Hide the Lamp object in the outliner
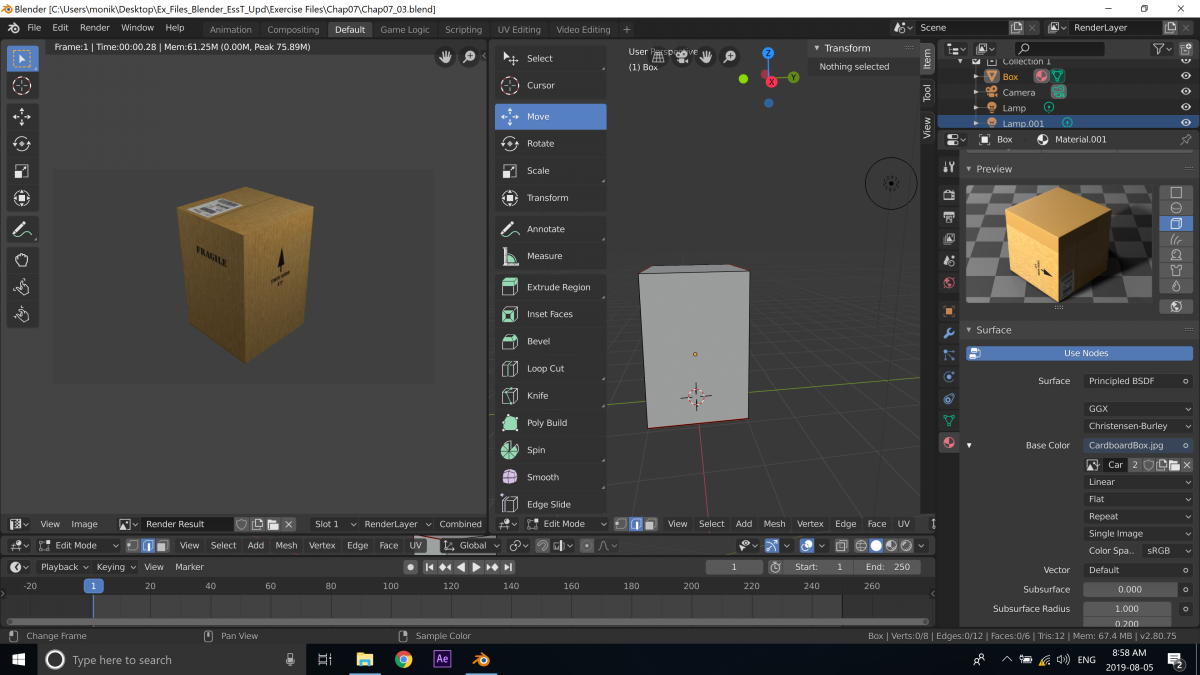Screen dimensions: 1200x675 (x=1186, y=107)
